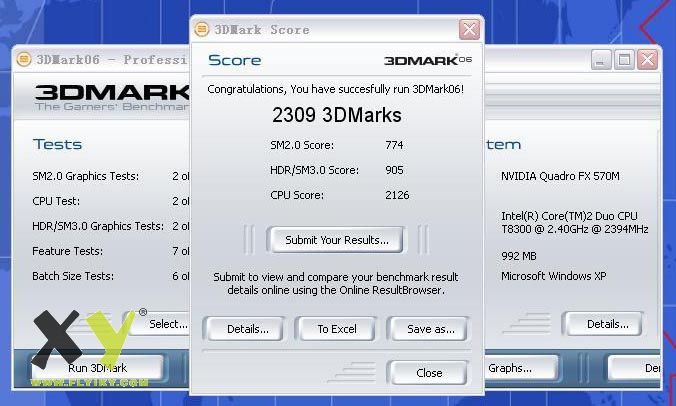The height and width of the screenshot is (406, 676).
Task: Close the 3DMark Score dialog via X
Action: [x=469, y=30]
